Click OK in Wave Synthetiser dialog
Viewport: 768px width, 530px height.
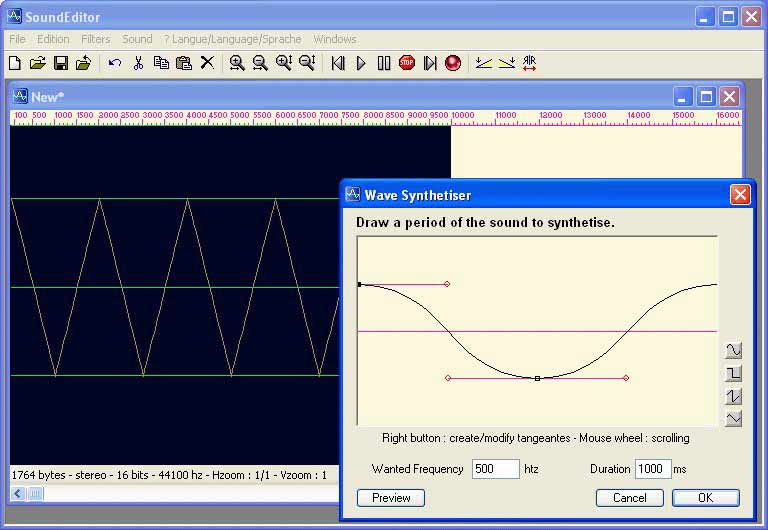click(705, 497)
